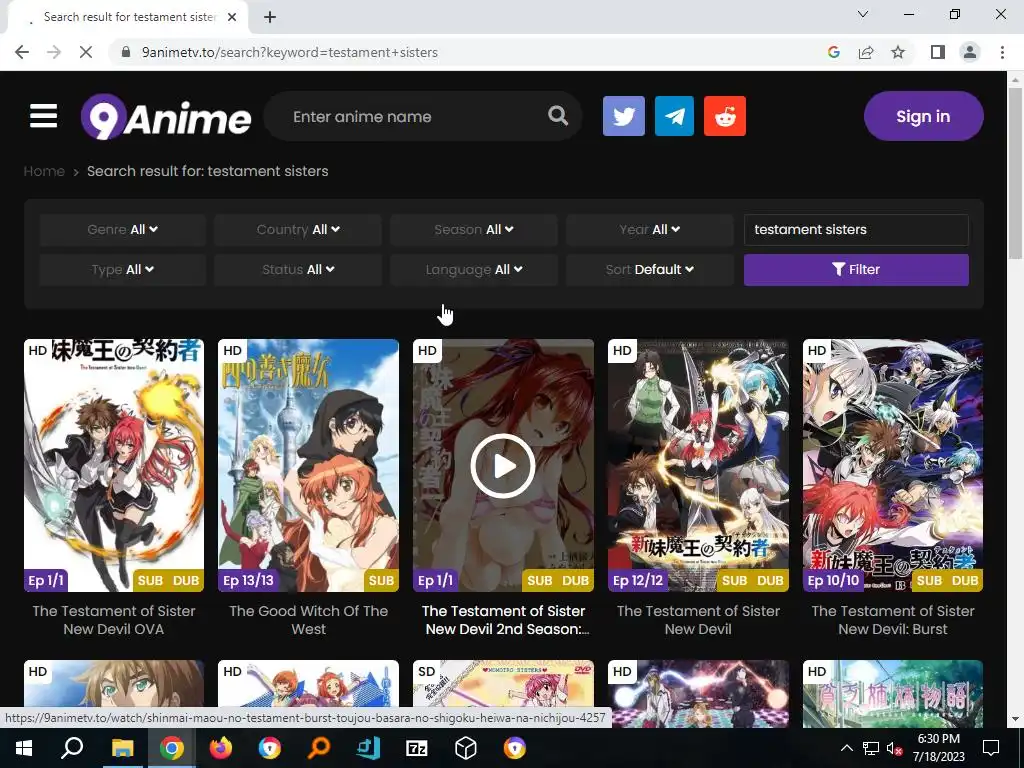This screenshot has width=1024, height=768.
Task: Open the Telegram social link
Action: click(675, 116)
